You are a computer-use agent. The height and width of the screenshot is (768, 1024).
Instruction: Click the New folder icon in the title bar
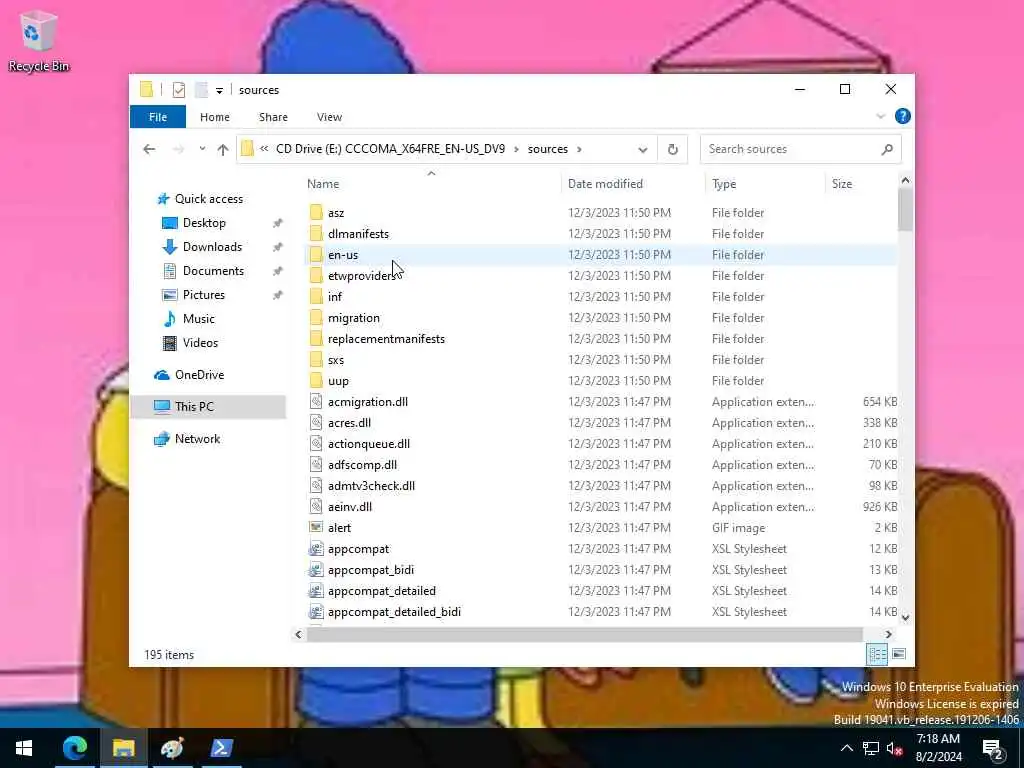click(201, 90)
